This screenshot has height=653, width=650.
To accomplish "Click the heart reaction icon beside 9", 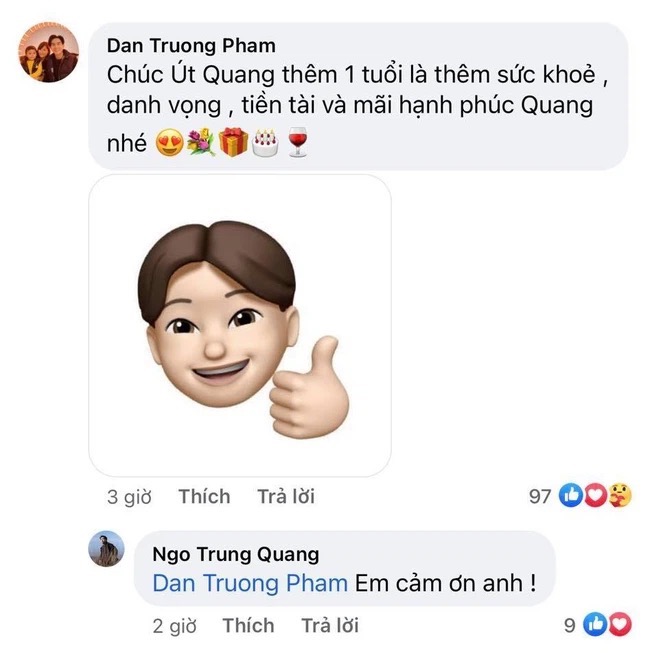I will point(620,624).
